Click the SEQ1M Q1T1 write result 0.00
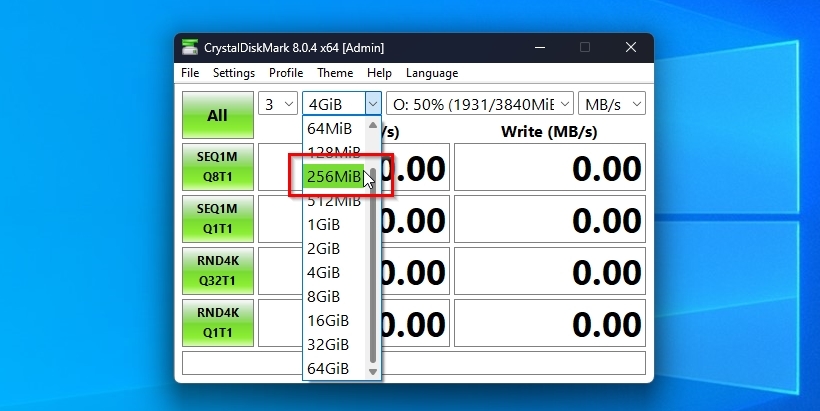This screenshot has height=411, width=820. [550, 219]
